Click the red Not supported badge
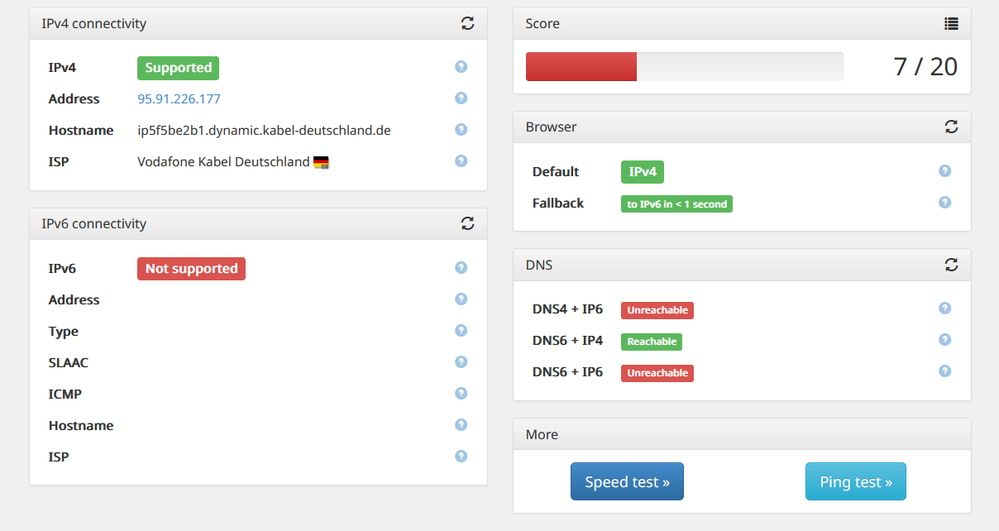 pos(191,268)
